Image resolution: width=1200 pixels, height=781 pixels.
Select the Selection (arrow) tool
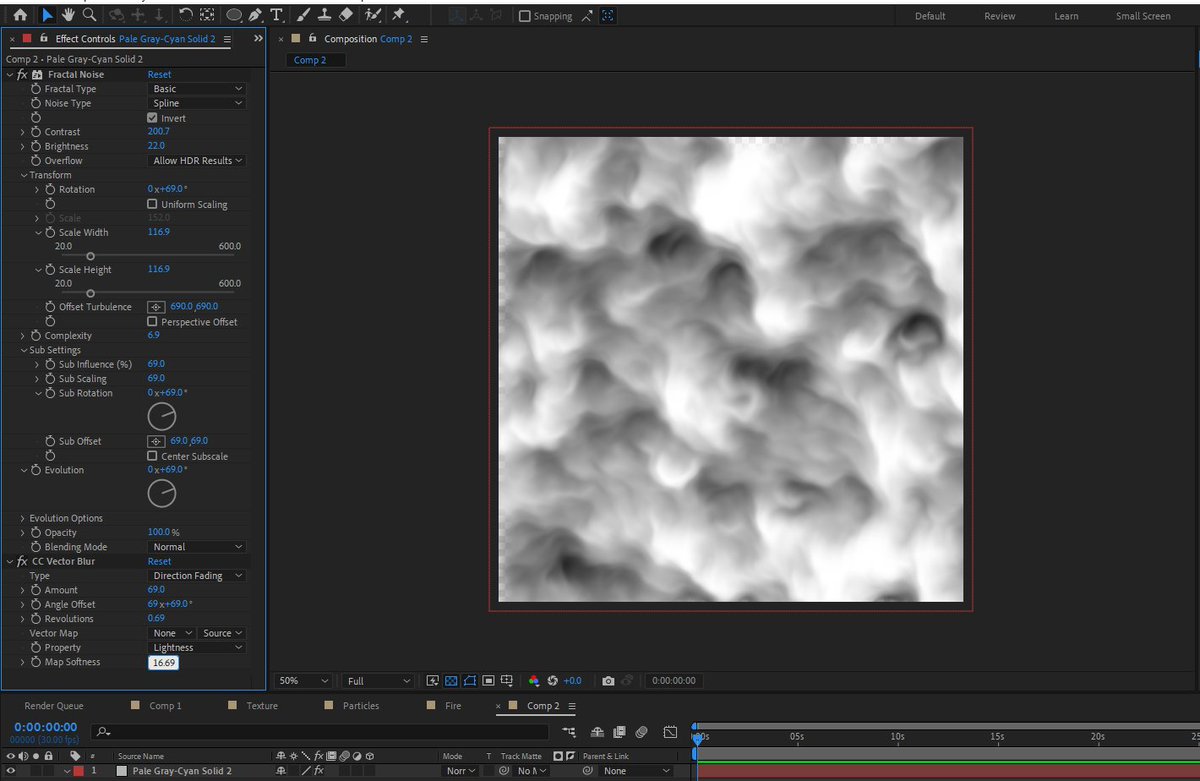tap(47, 15)
